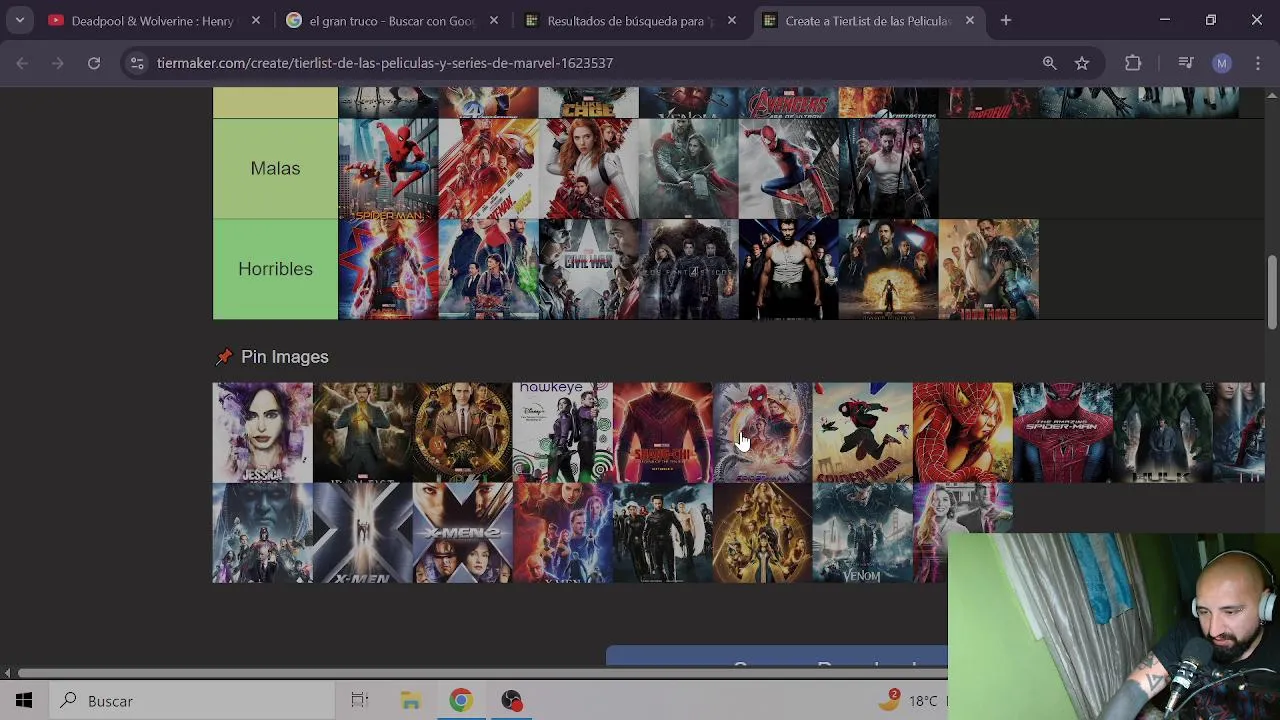Select the X-Men 2 poster
Image resolution: width=1280 pixels, height=720 pixels.
(463, 532)
